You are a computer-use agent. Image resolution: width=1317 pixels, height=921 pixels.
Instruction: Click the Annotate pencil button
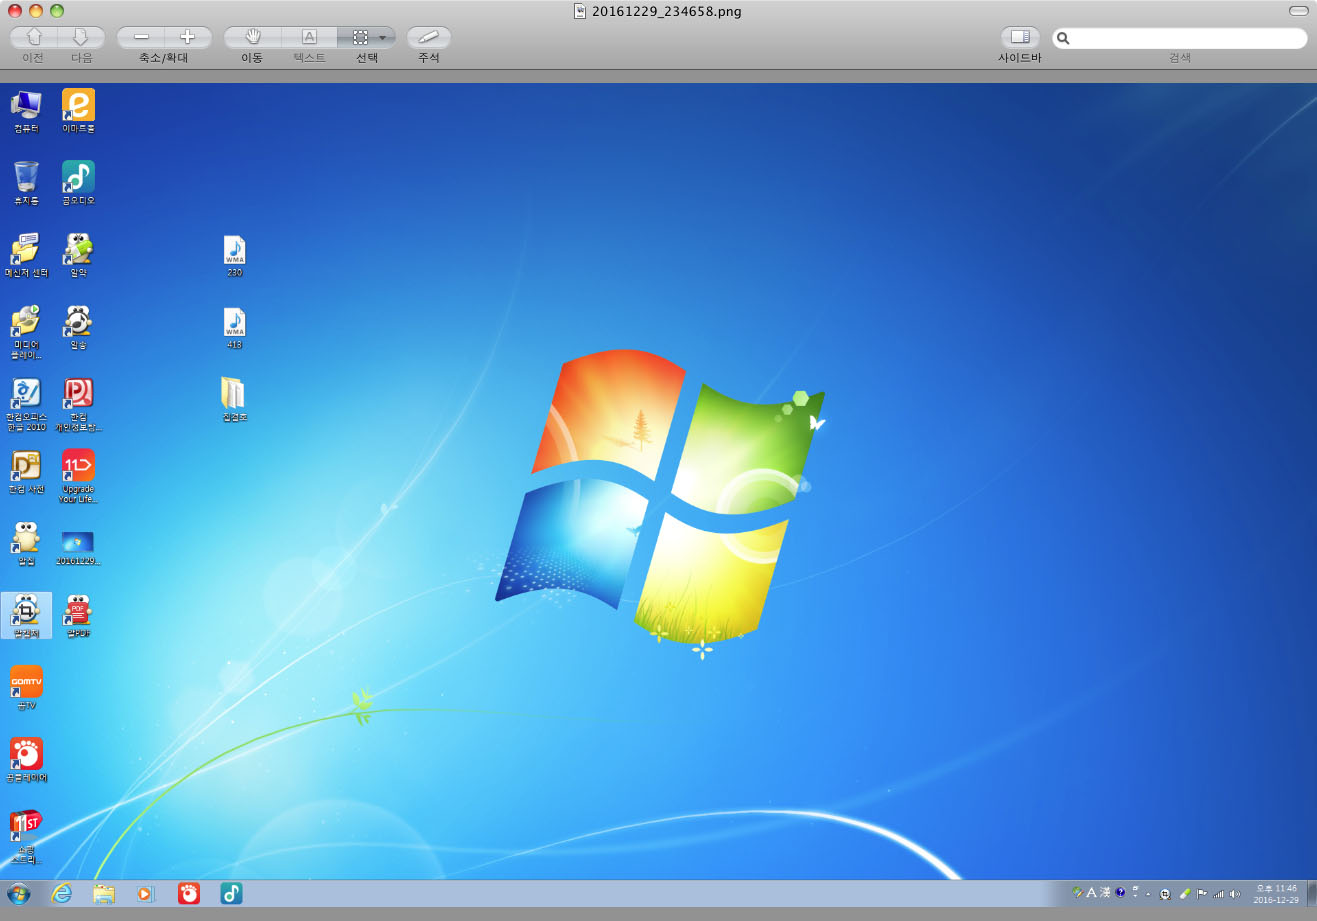tap(428, 37)
